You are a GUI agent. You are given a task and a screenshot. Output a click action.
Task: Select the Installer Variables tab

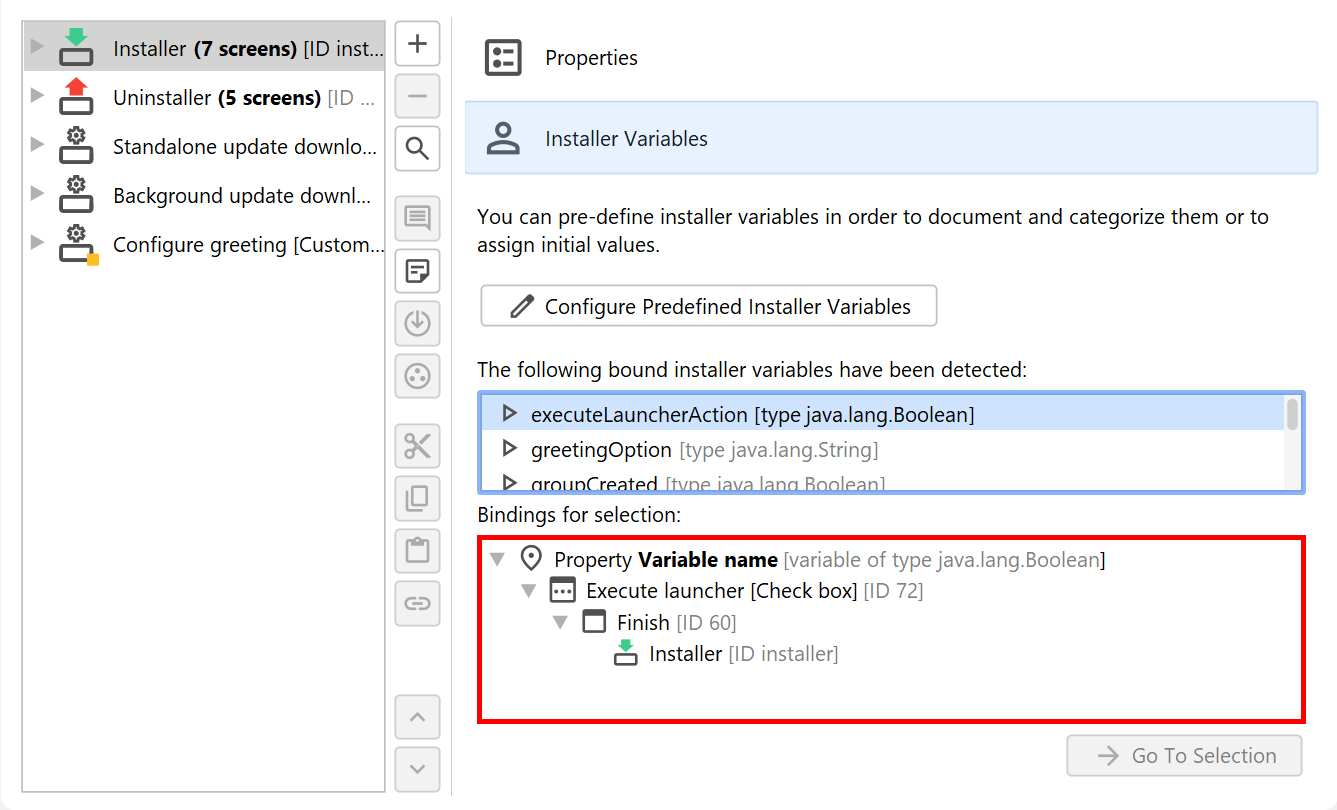[626, 139]
